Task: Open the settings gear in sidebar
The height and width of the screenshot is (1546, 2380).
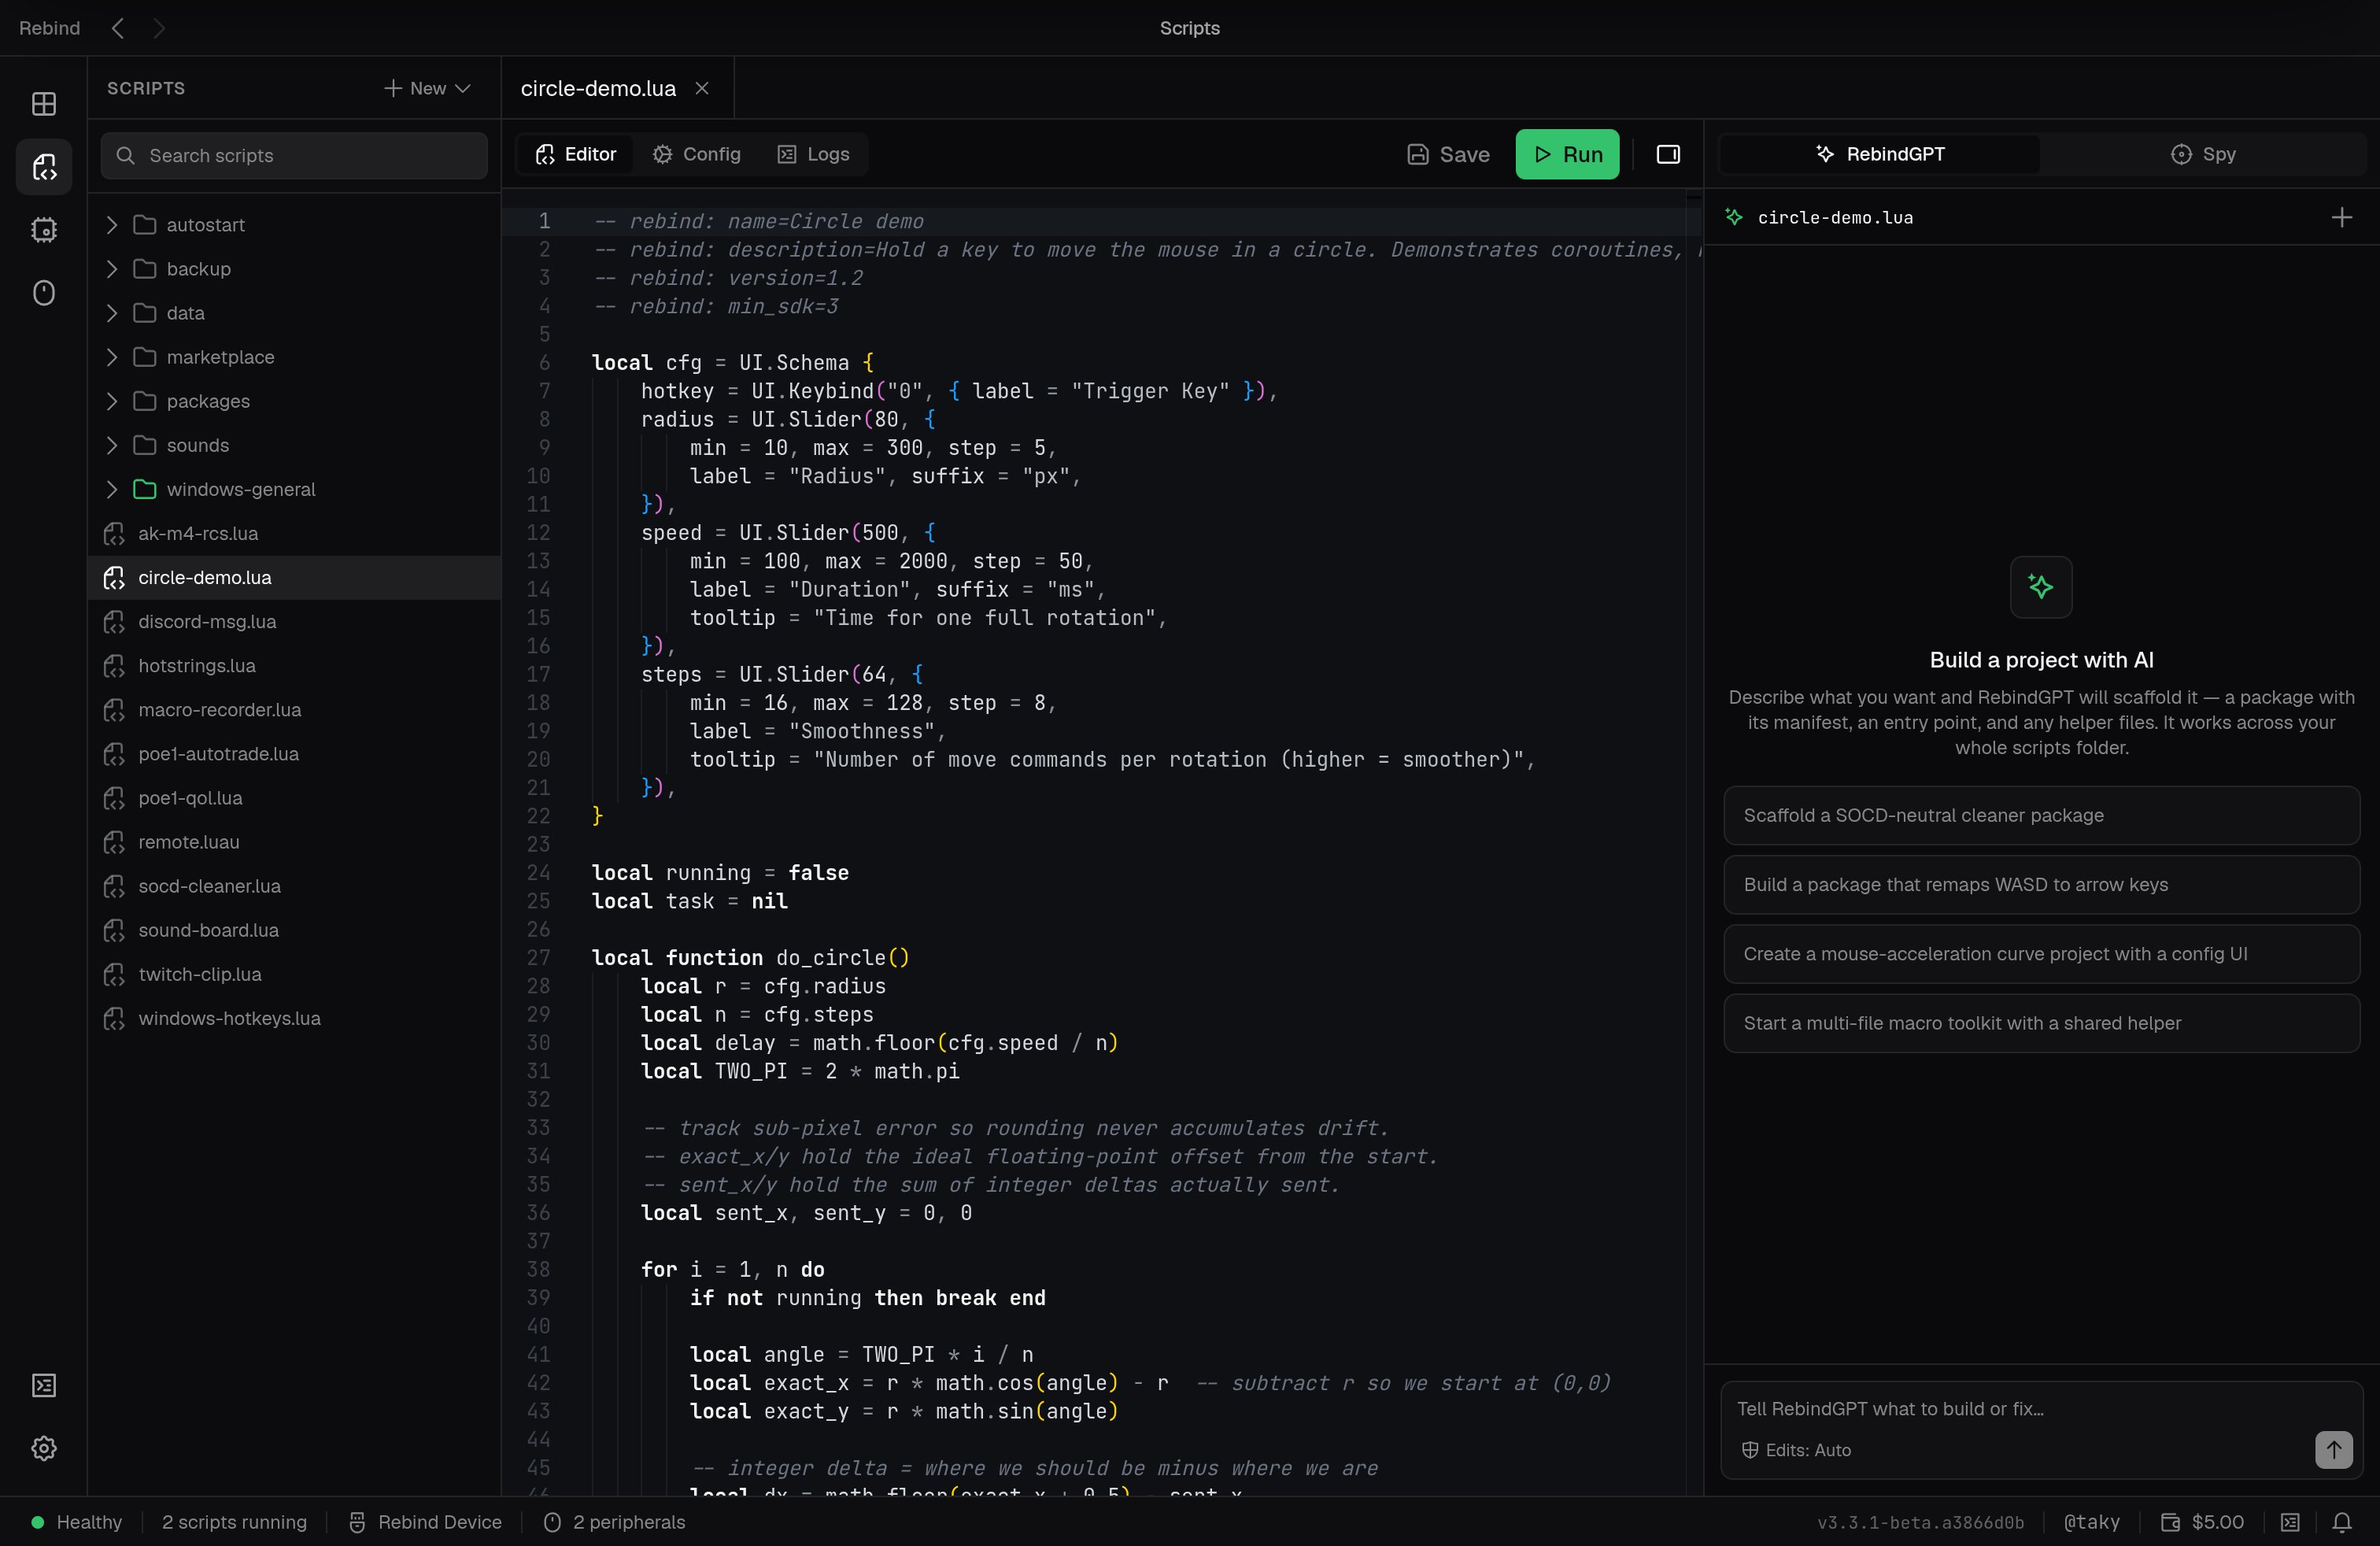Action: [x=44, y=1448]
